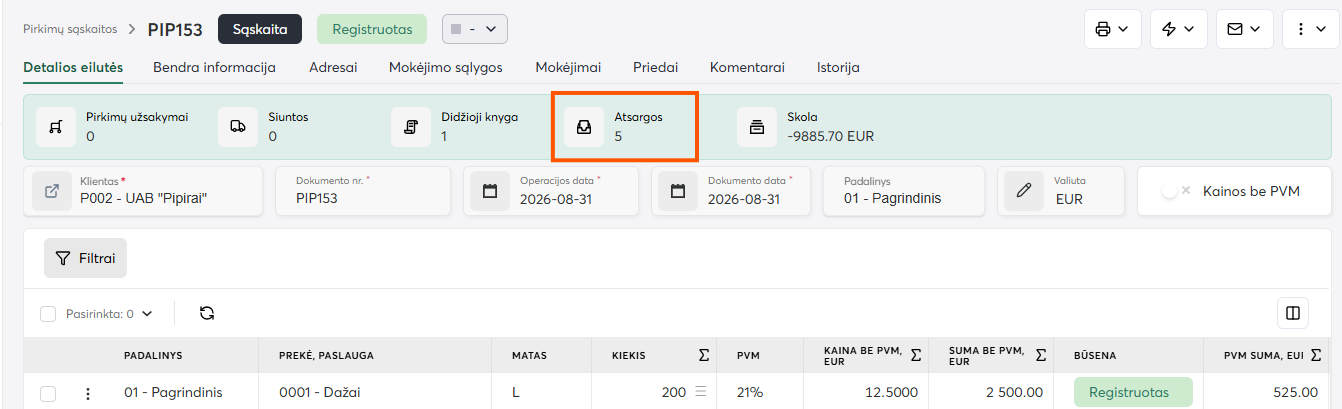Click the Pirkimų sąskaitos breadcrumb link

70,30
